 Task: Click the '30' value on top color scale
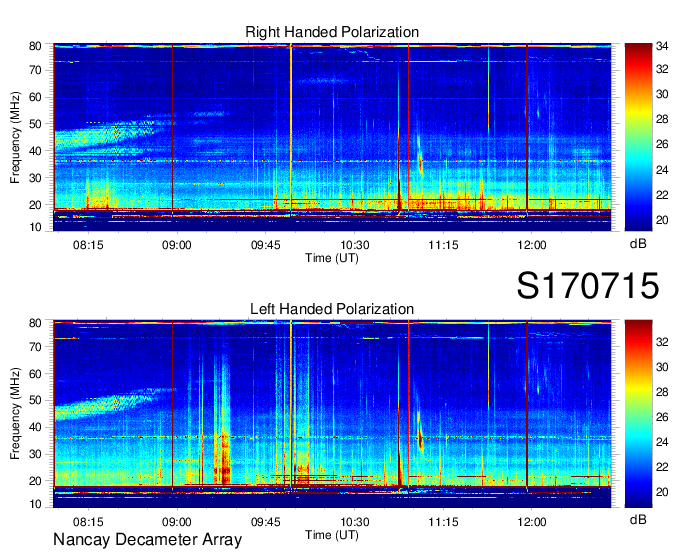click(x=662, y=94)
